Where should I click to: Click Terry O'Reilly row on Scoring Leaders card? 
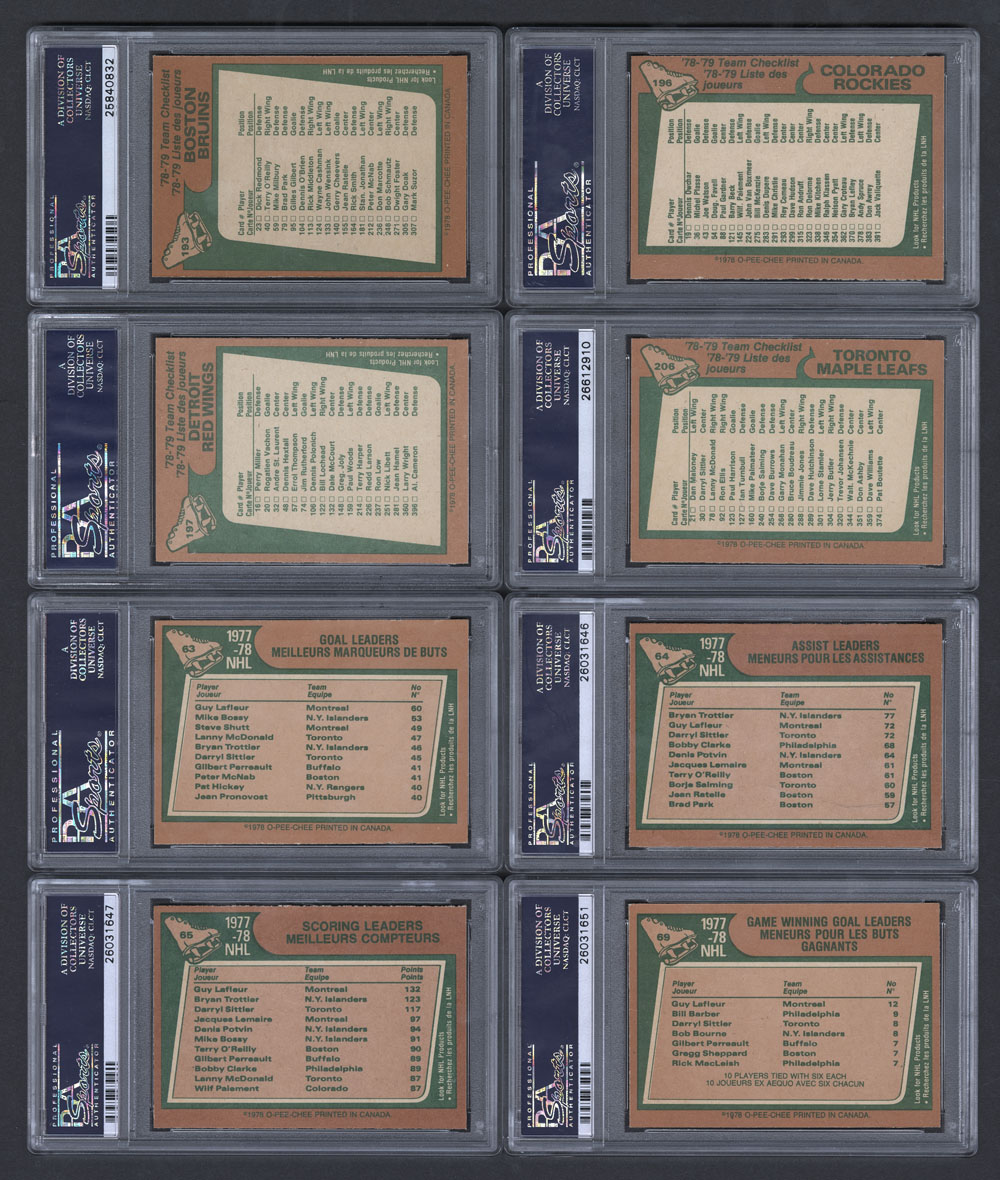point(308,1049)
